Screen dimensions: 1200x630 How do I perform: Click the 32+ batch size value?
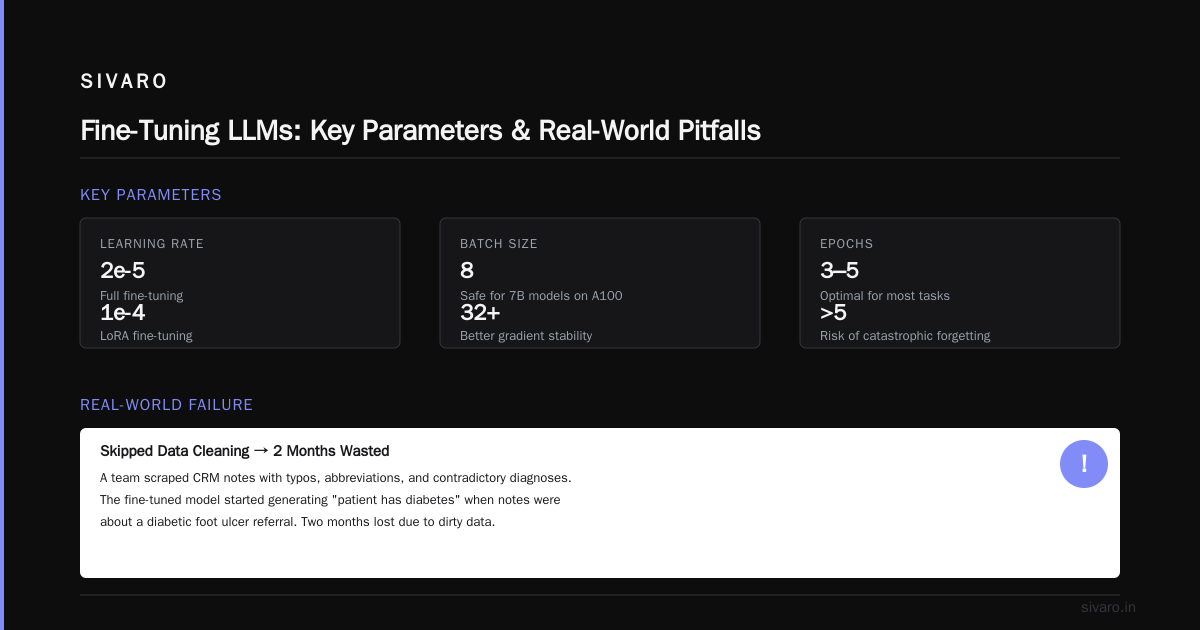[x=480, y=312]
